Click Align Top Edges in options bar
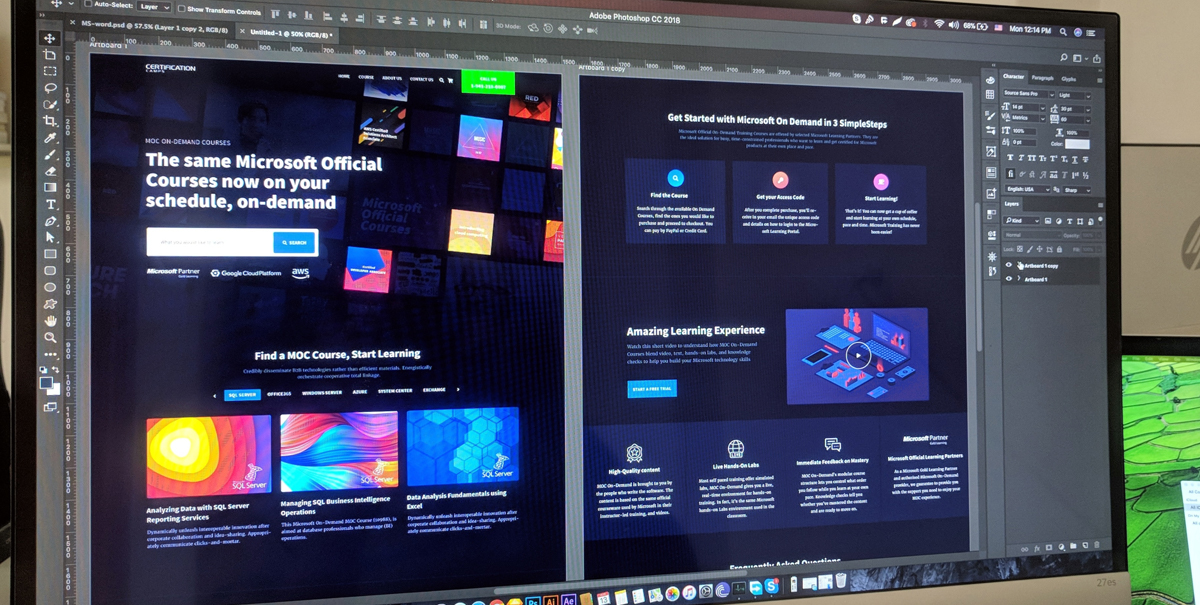This screenshot has width=1200, height=605. (275, 14)
